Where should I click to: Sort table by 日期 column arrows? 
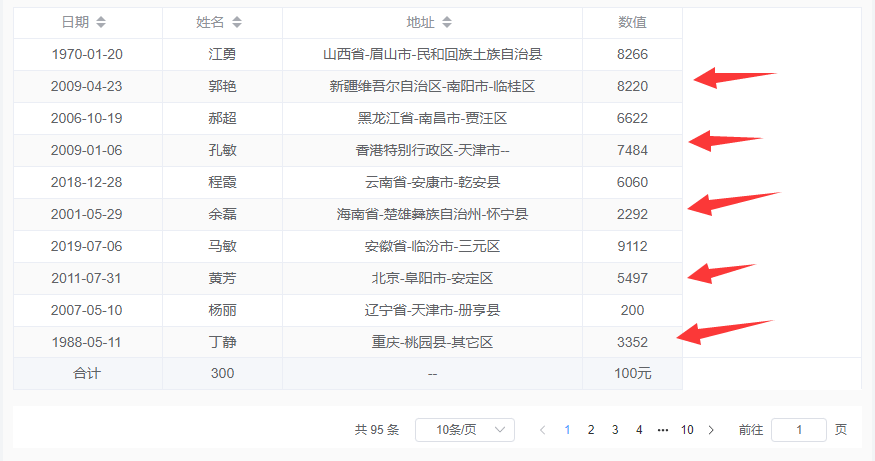pyautogui.click(x=100, y=22)
